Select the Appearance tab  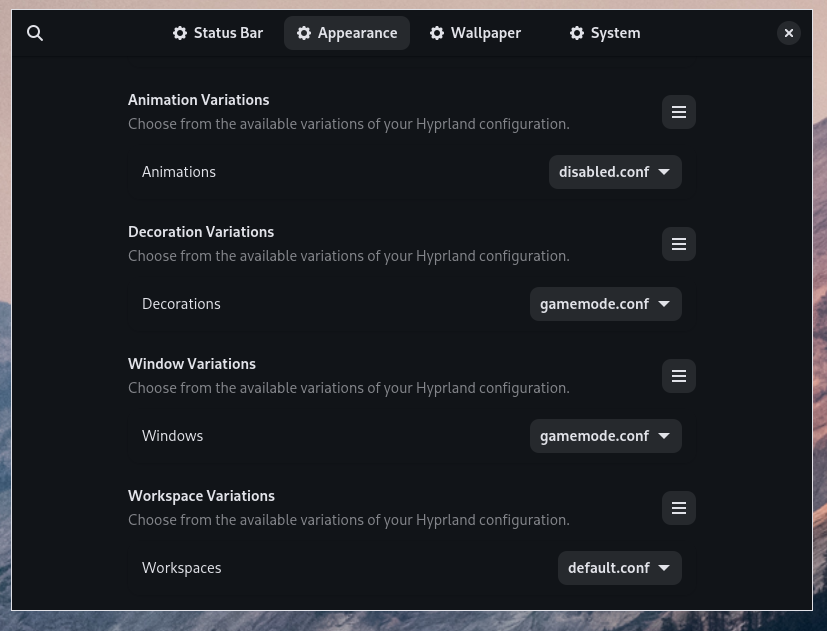coord(346,33)
